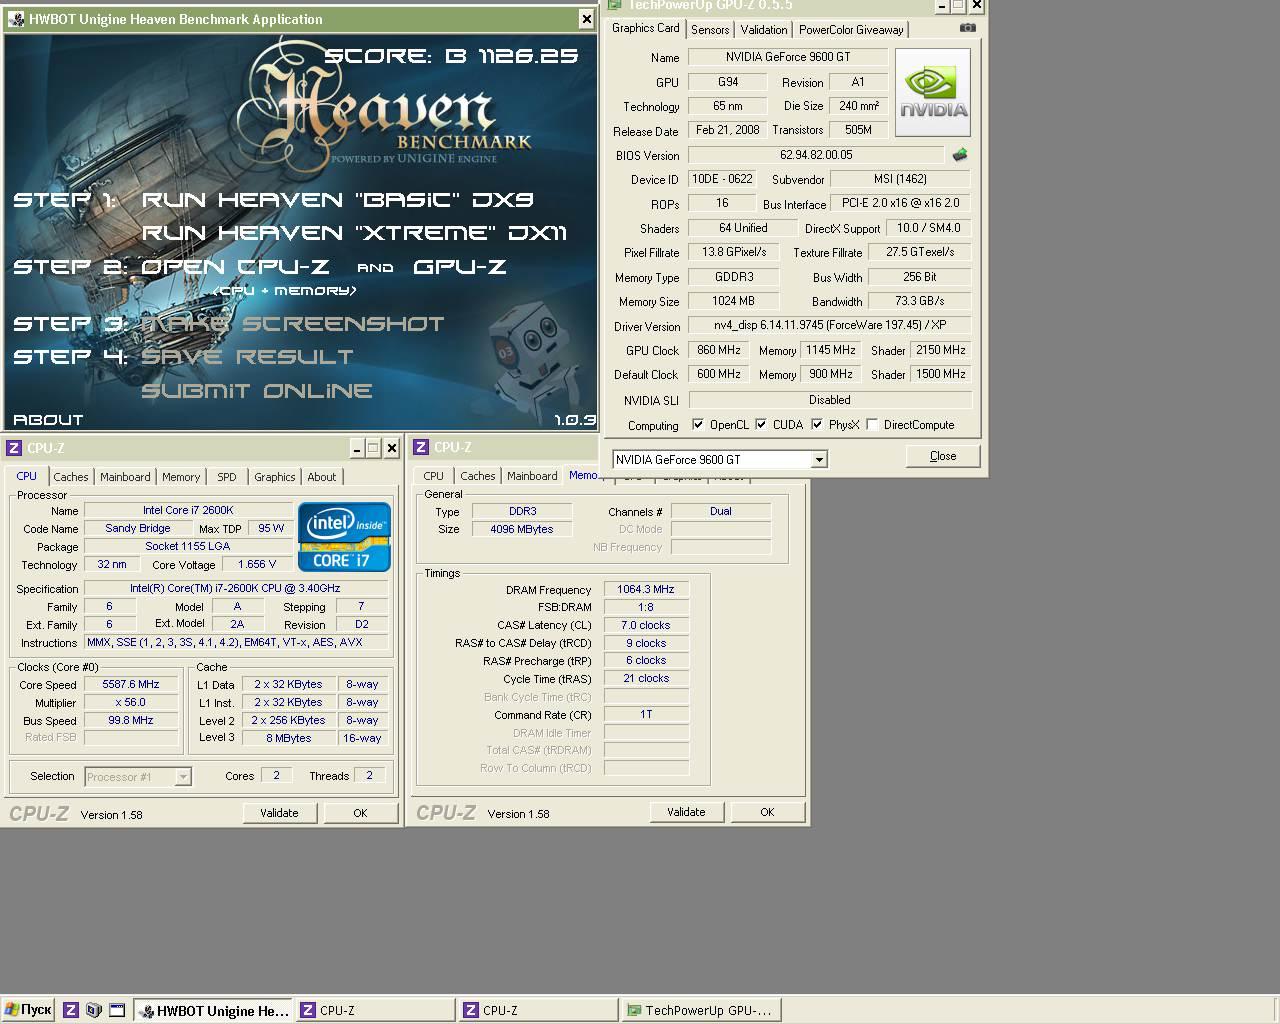Click About in HWBOT Heaven window

click(x=48, y=420)
